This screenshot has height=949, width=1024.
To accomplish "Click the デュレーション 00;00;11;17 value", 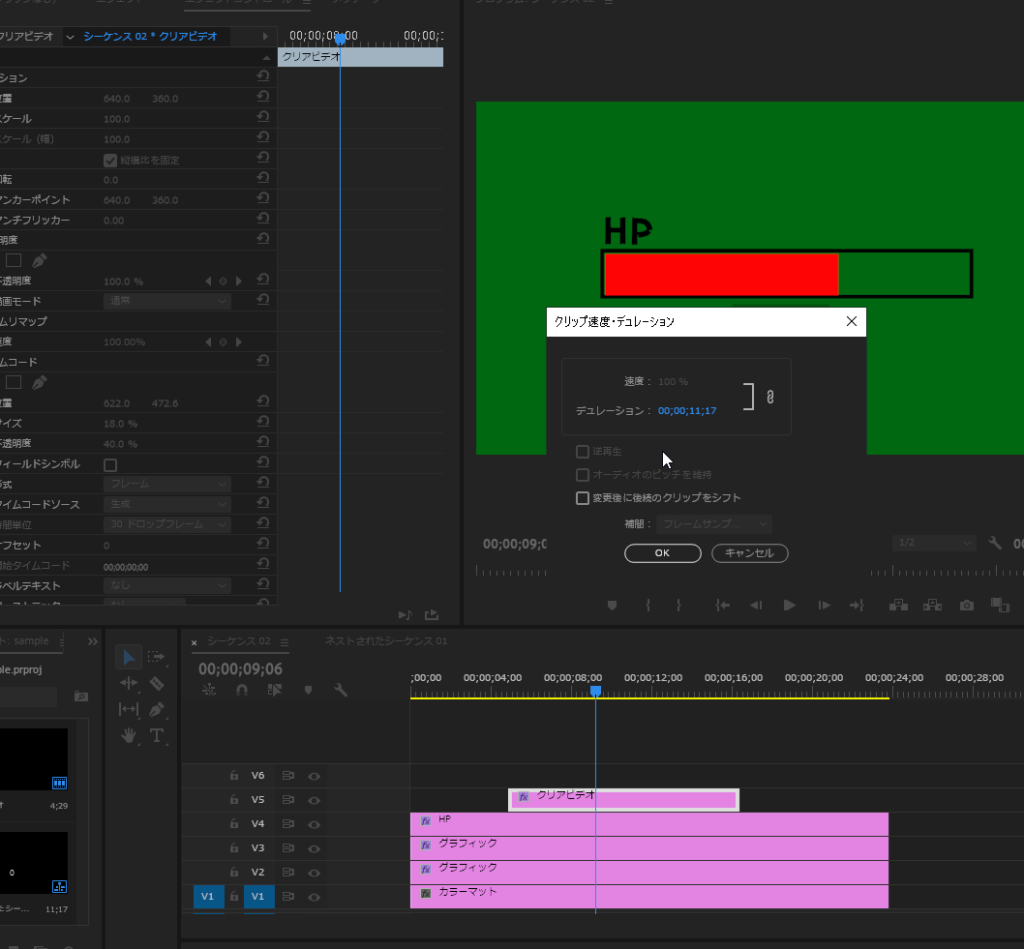I will tap(687, 411).
